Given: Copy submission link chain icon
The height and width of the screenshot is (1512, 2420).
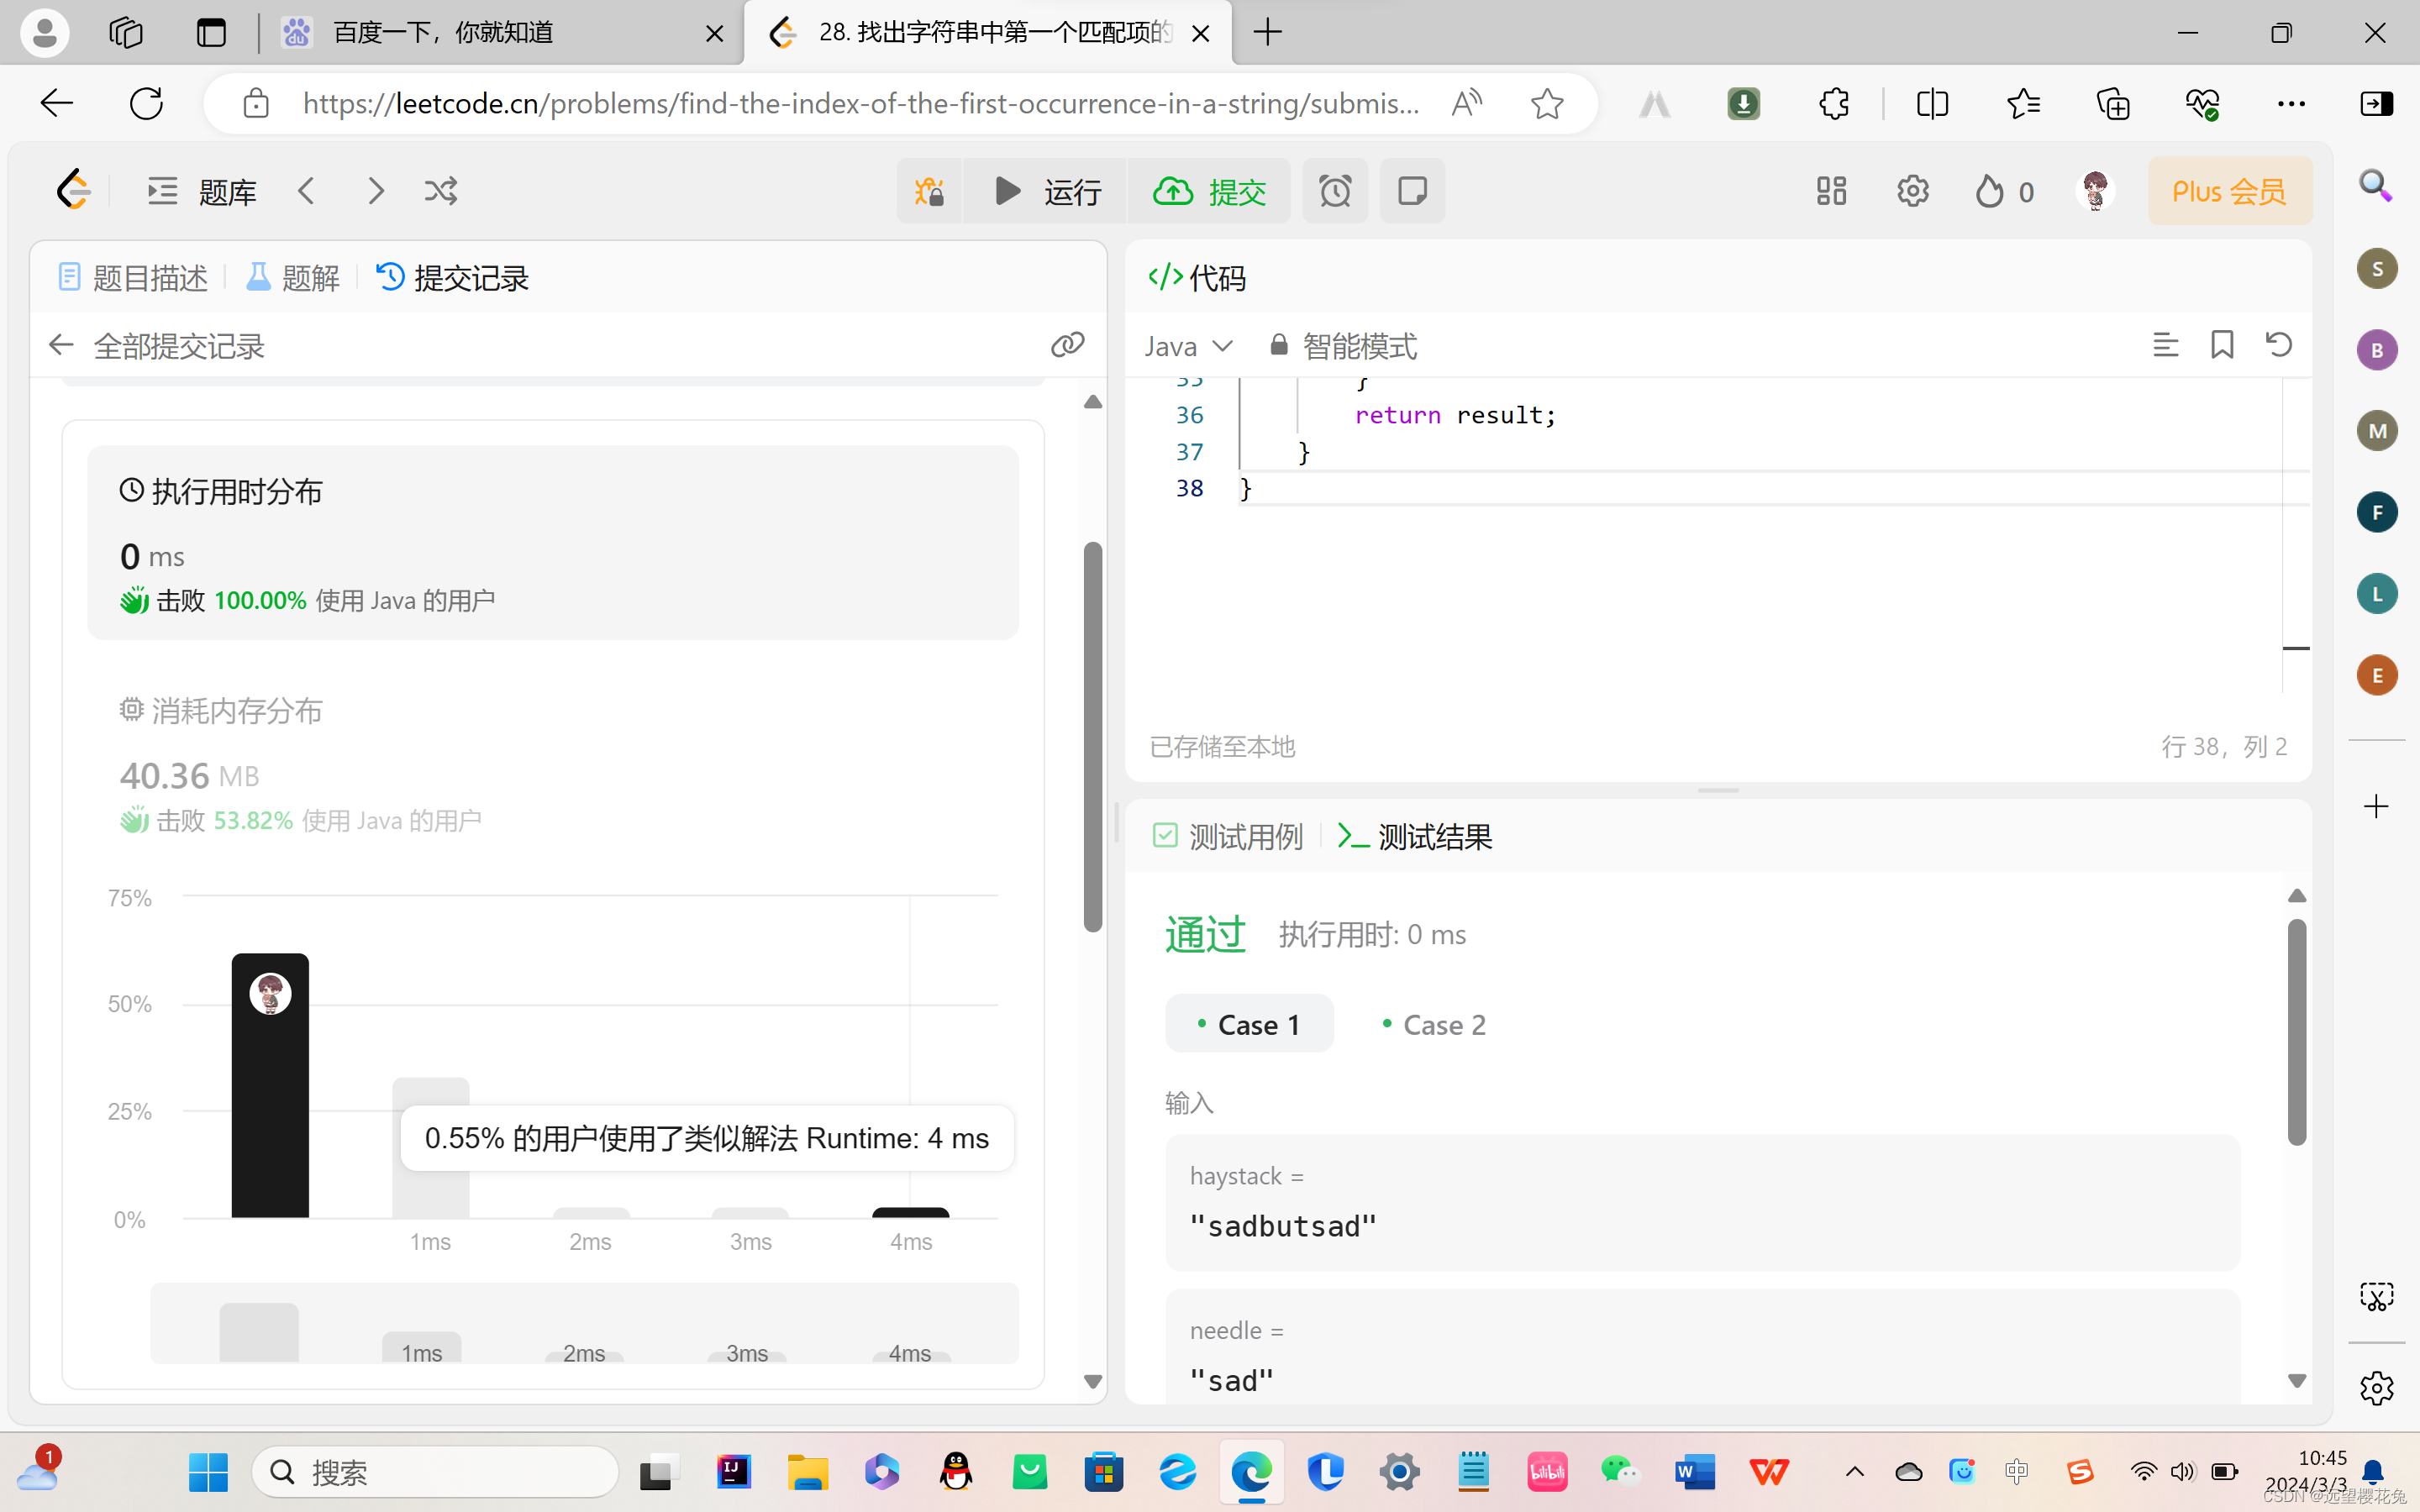Looking at the screenshot, I should (1067, 345).
